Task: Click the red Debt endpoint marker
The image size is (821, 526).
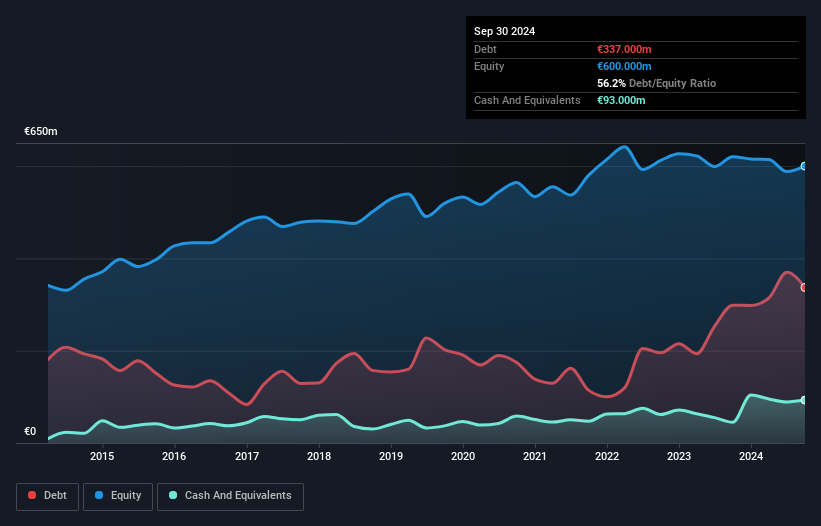Action: click(x=804, y=287)
